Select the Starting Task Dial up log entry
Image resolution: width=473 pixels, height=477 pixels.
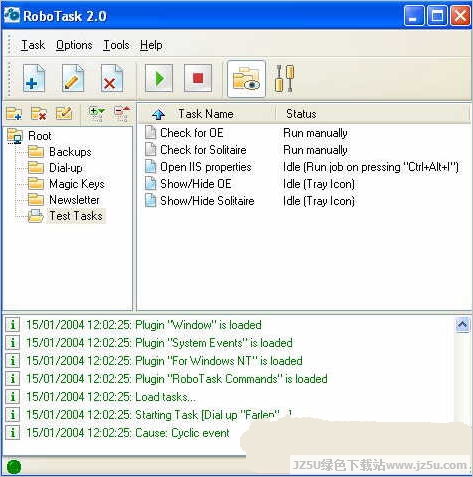[x=159, y=415]
